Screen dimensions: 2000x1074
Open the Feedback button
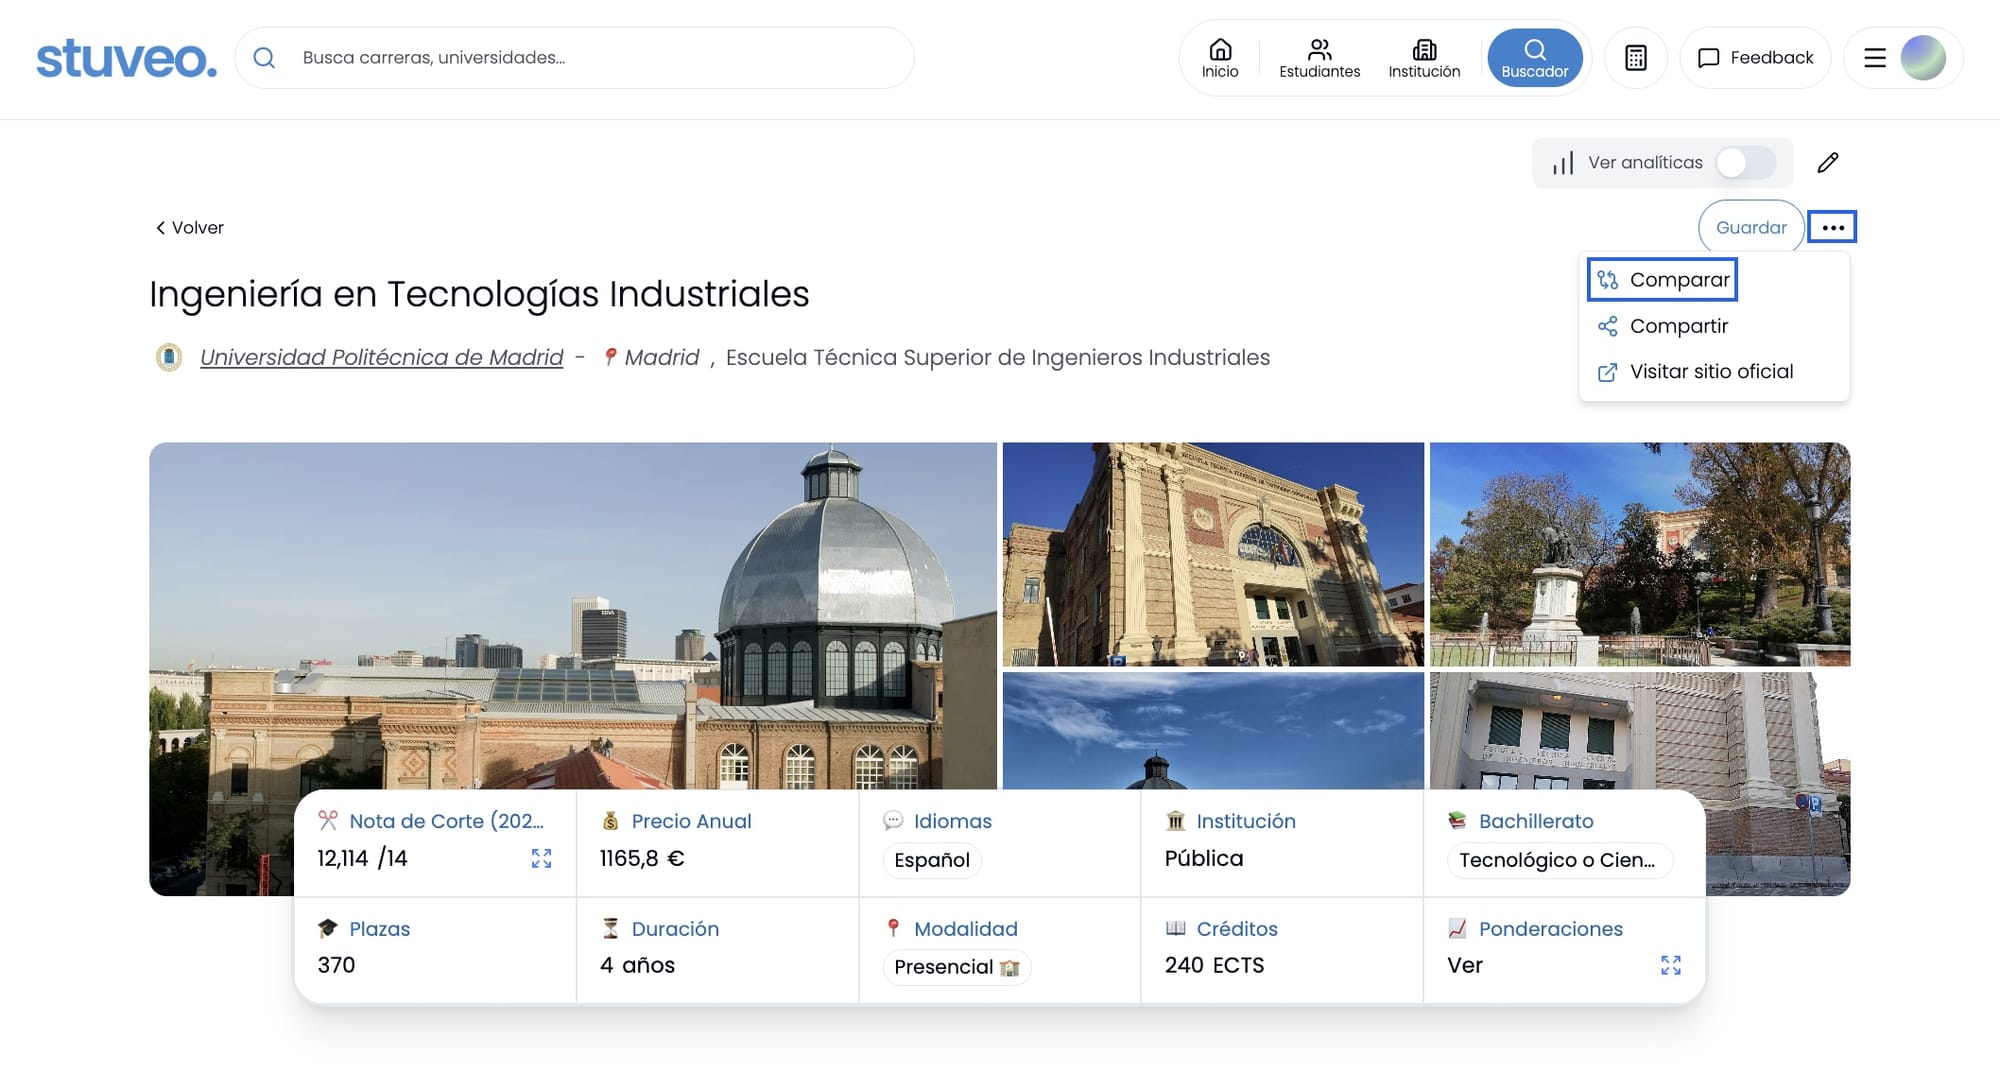[x=1755, y=58]
